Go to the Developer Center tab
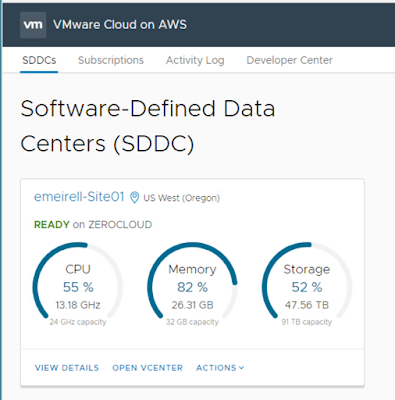395x400 pixels. [x=289, y=60]
